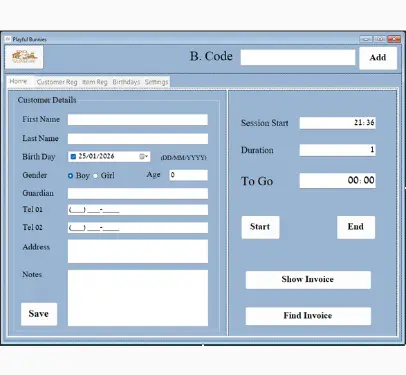This screenshot has height=375, width=406.
Task: Click into the Guardian field
Action: pyautogui.click(x=138, y=193)
